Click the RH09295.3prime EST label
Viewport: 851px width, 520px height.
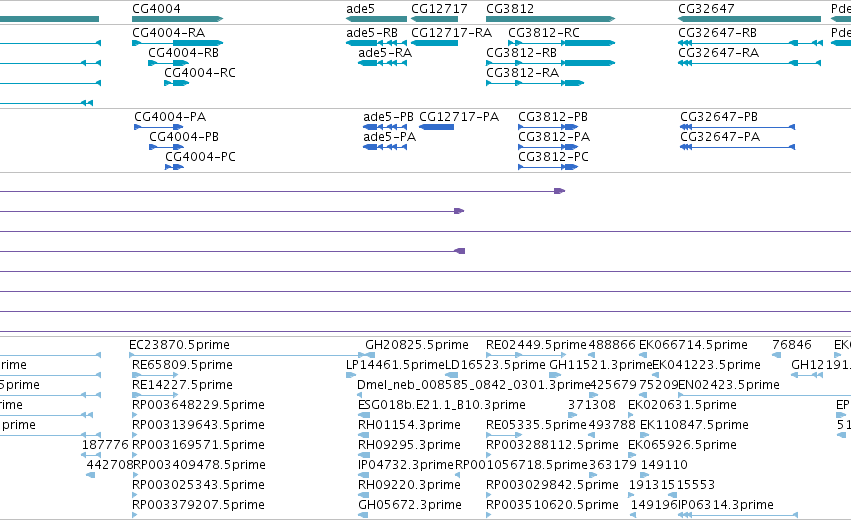coord(409,445)
